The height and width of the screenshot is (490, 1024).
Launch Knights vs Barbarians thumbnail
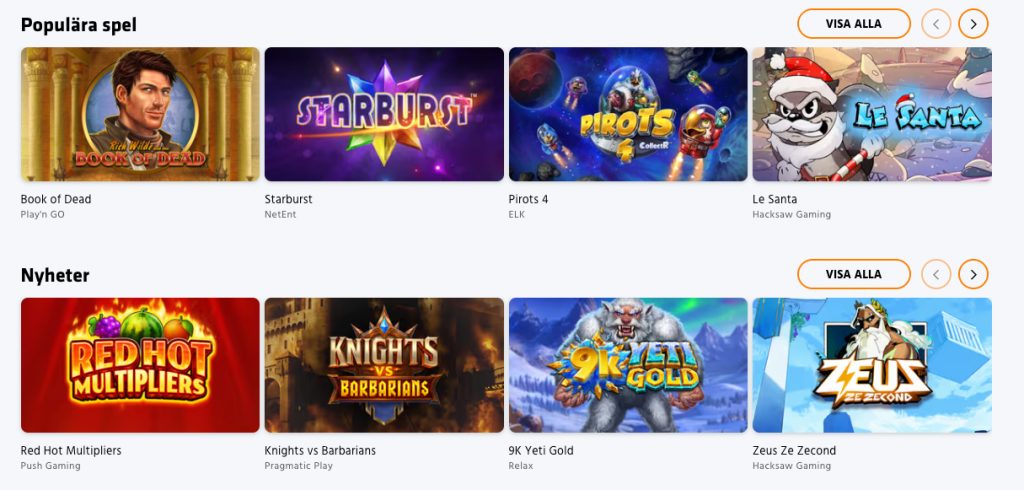384,365
